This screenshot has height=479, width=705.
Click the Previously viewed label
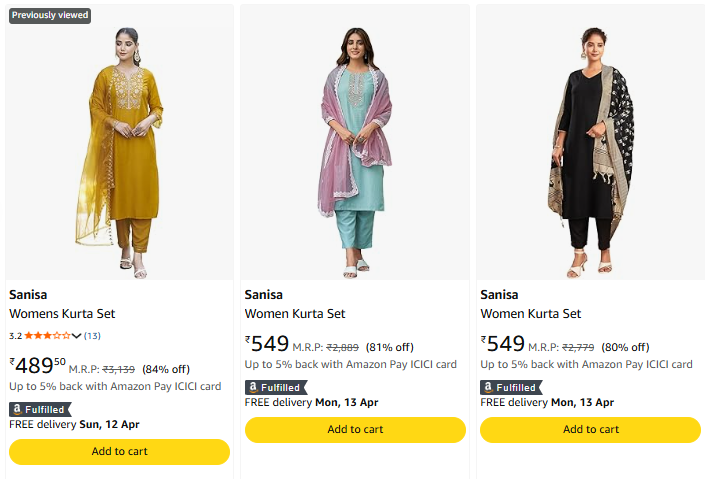(49, 15)
